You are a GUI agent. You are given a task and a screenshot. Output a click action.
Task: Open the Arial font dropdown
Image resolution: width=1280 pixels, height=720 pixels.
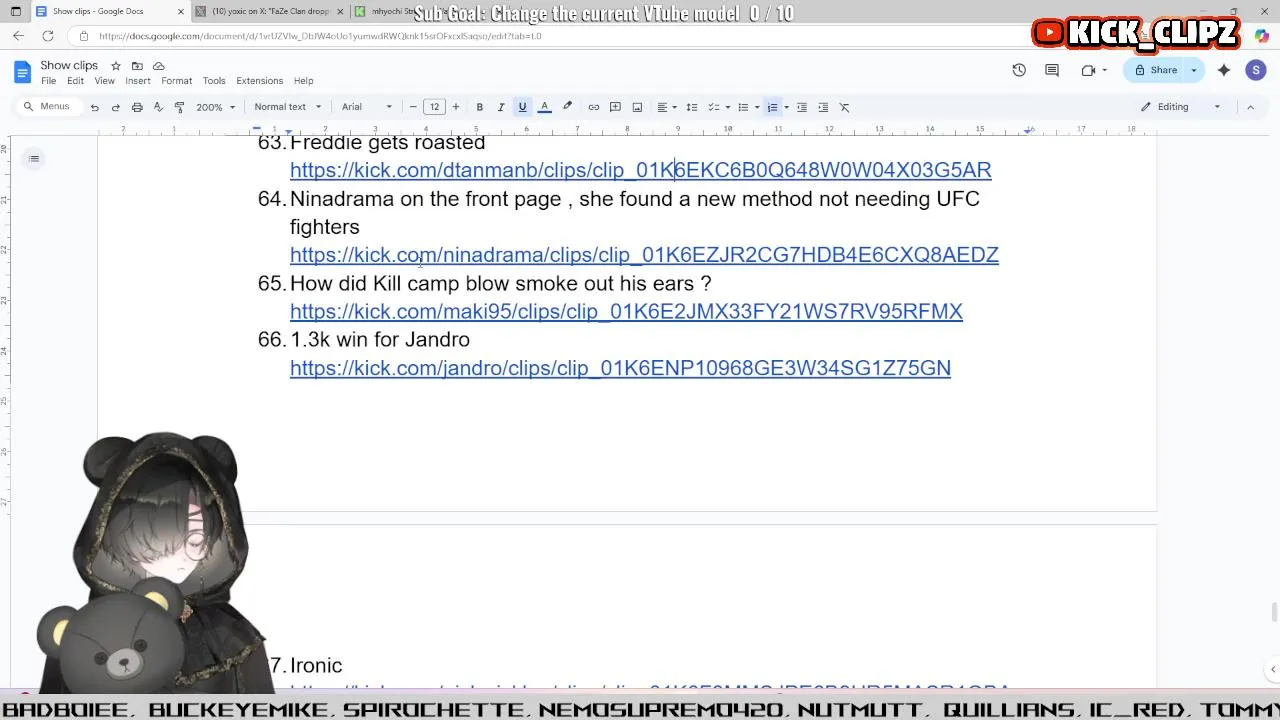pos(366,107)
